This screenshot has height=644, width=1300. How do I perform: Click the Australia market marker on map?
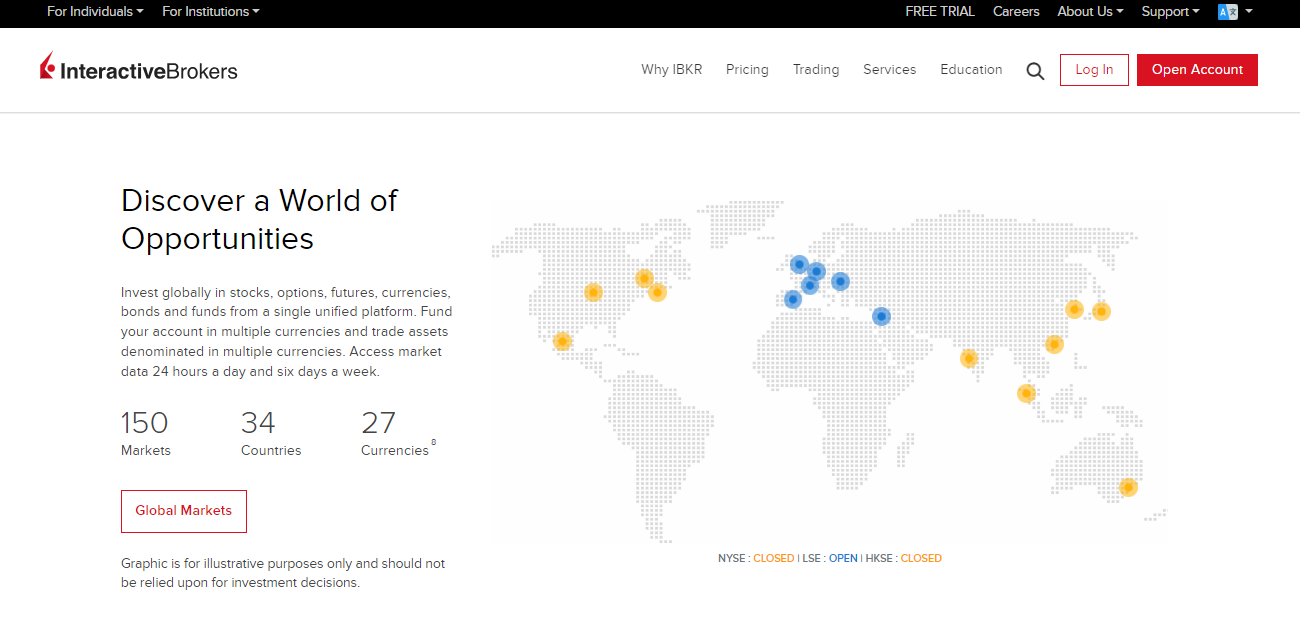coord(1128,488)
